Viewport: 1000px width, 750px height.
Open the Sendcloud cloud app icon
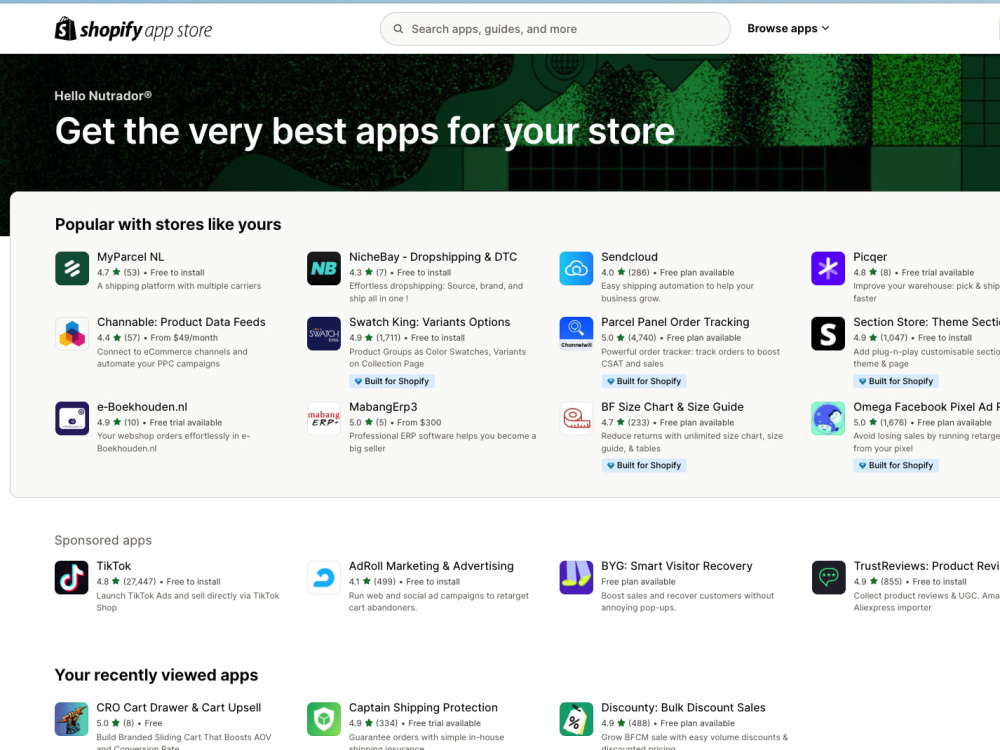576,268
